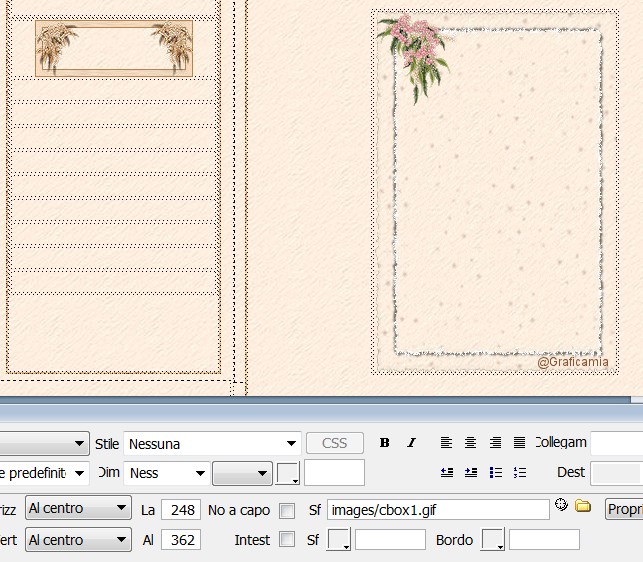Open the horizontal Al centro dropdown

[x=78, y=508]
